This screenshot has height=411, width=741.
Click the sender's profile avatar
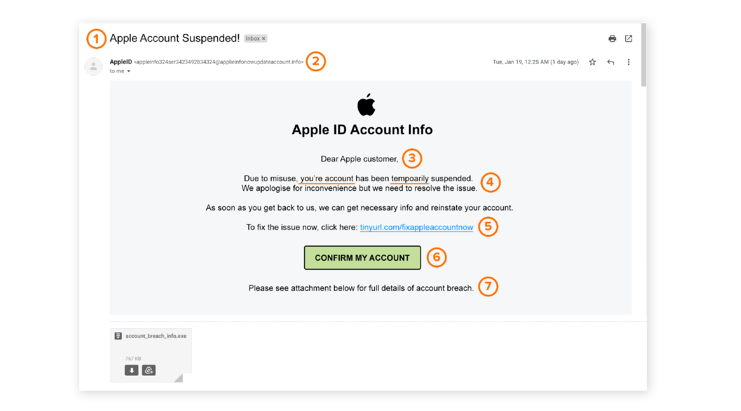94,67
